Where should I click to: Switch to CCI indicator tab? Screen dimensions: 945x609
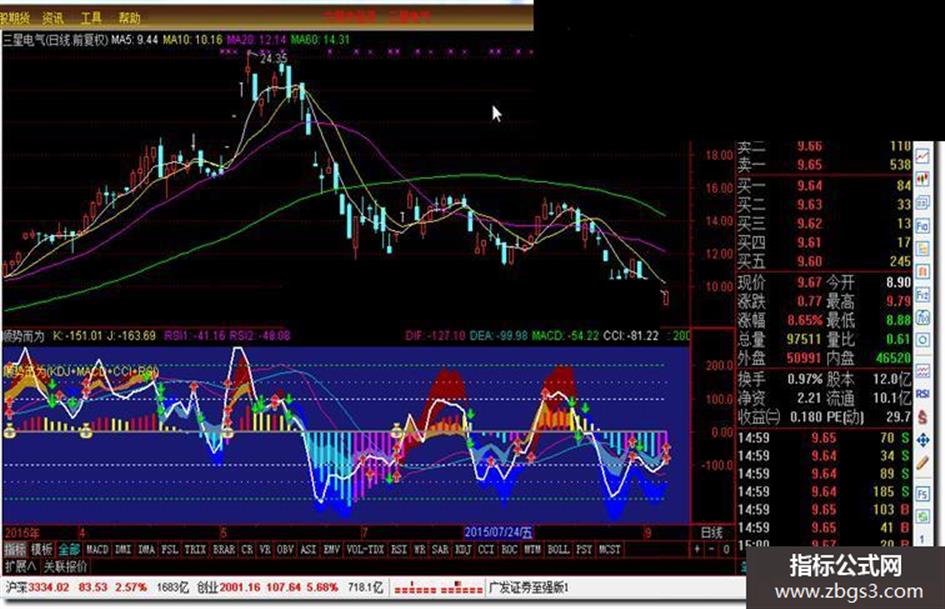[x=486, y=549]
